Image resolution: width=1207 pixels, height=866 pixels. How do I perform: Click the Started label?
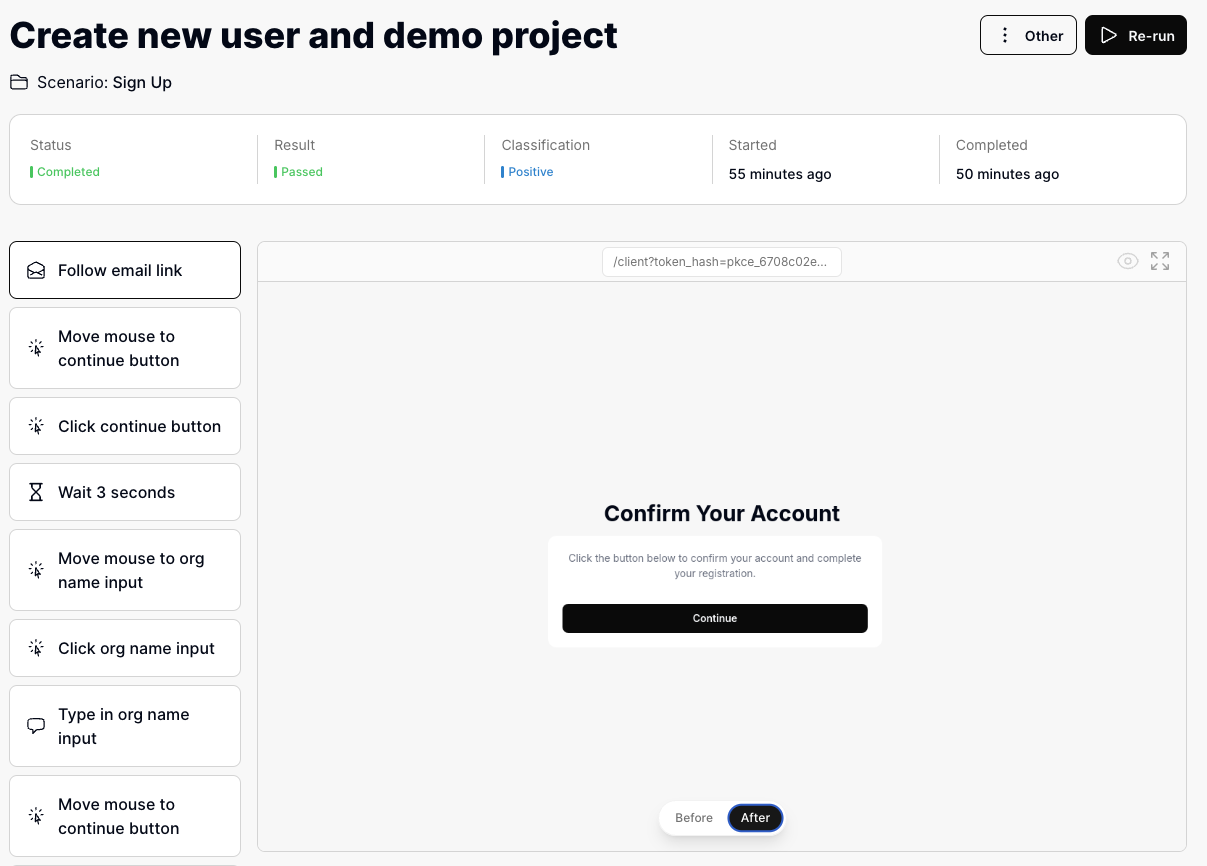[752, 145]
